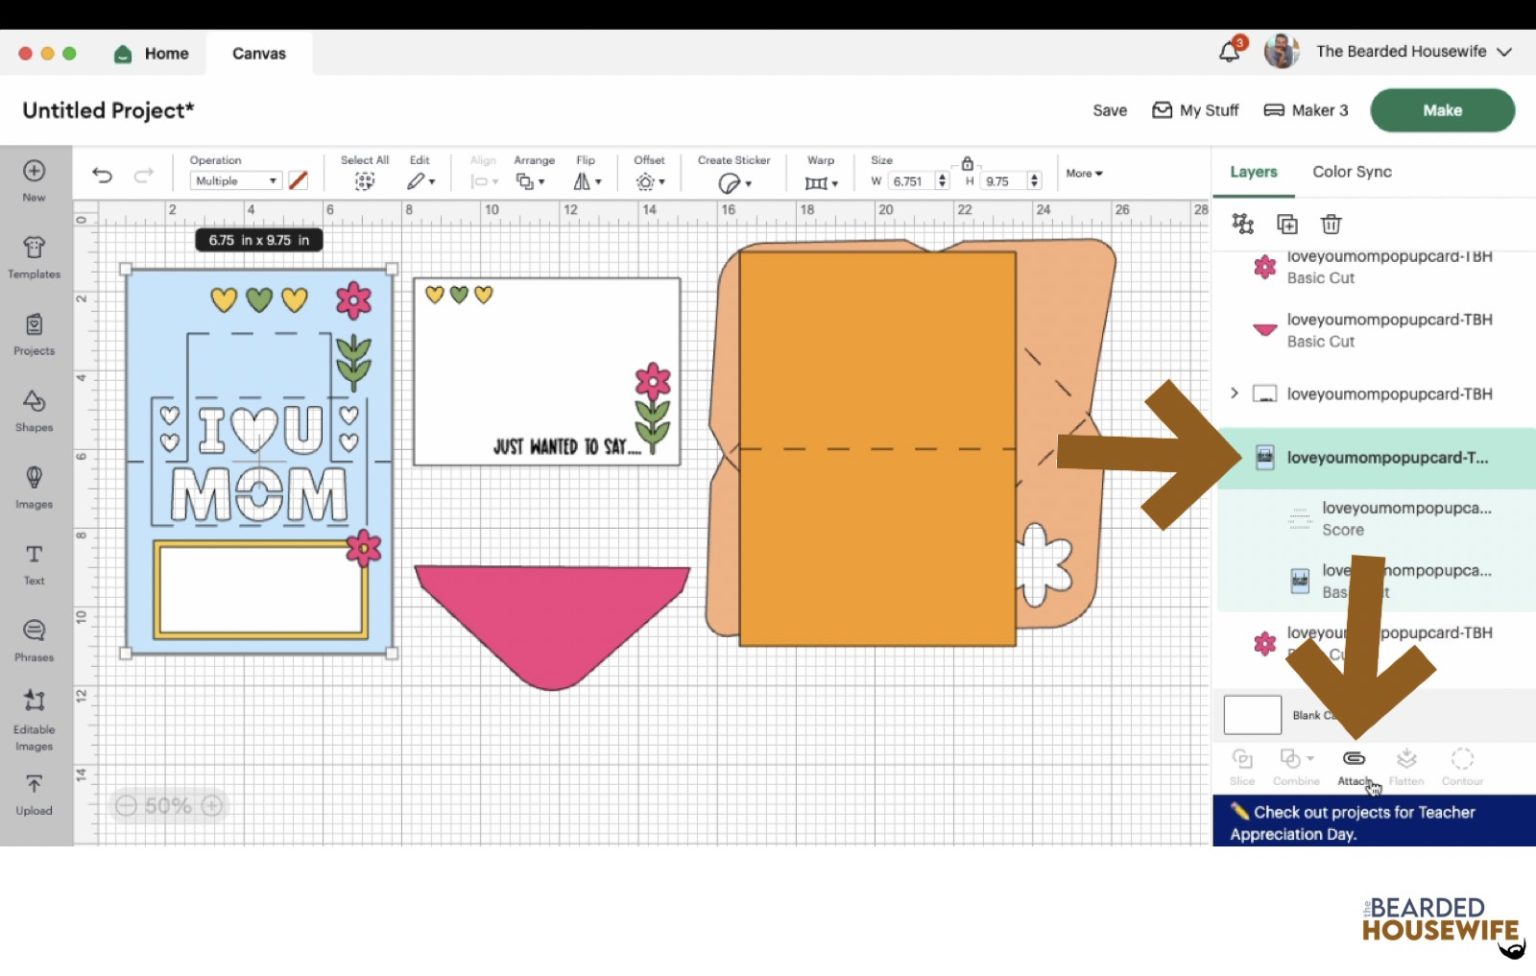Viewport: 1536px width, 976px height.
Task: Expand the collapsed loveyoumompopupcard-TBH group
Action: tap(1234, 393)
